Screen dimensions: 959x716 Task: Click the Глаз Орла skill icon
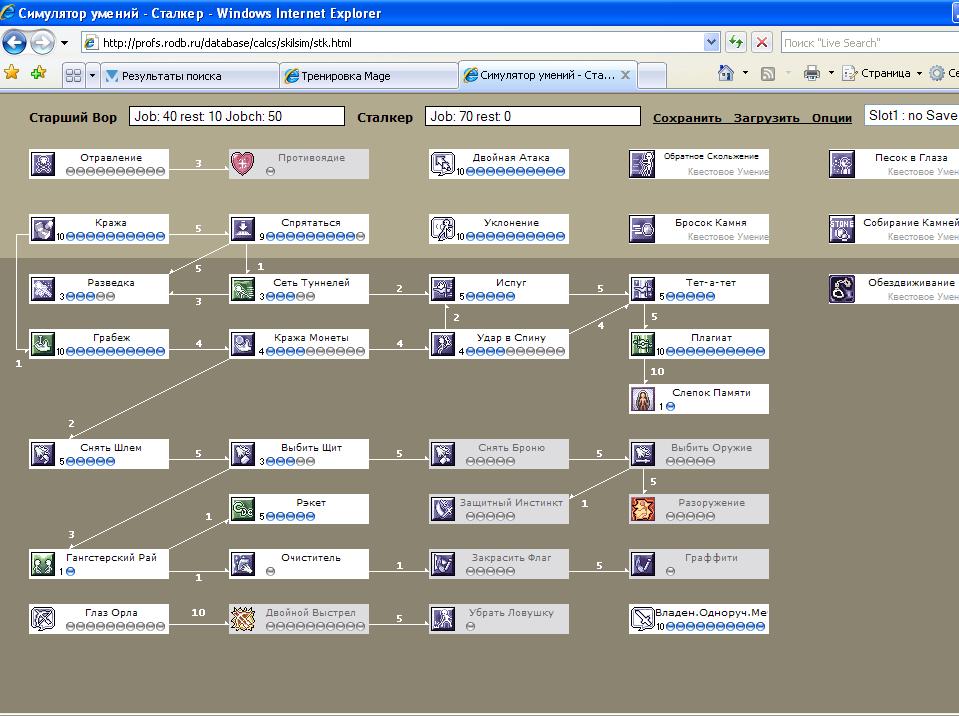(x=43, y=619)
